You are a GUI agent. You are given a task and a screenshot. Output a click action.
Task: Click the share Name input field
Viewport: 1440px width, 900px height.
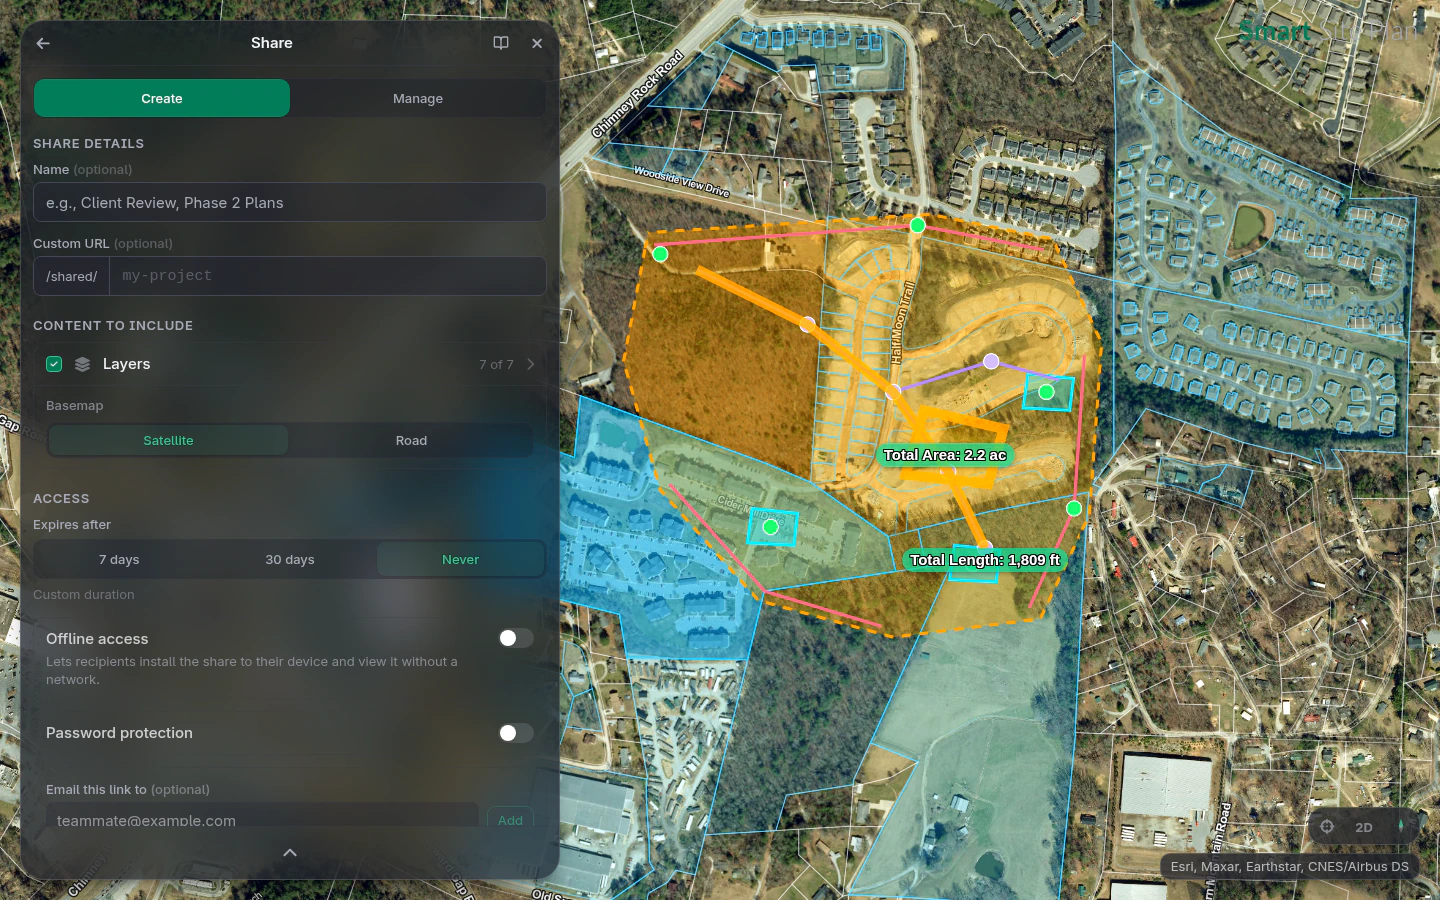[x=290, y=202]
